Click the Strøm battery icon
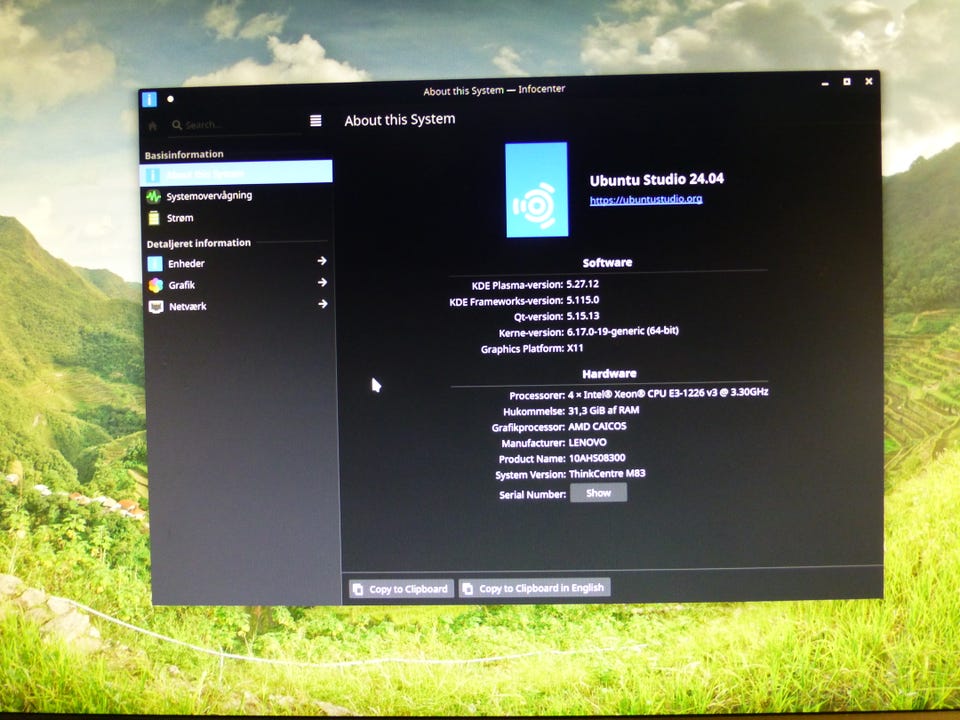Viewport: 960px width, 720px height. (154, 218)
